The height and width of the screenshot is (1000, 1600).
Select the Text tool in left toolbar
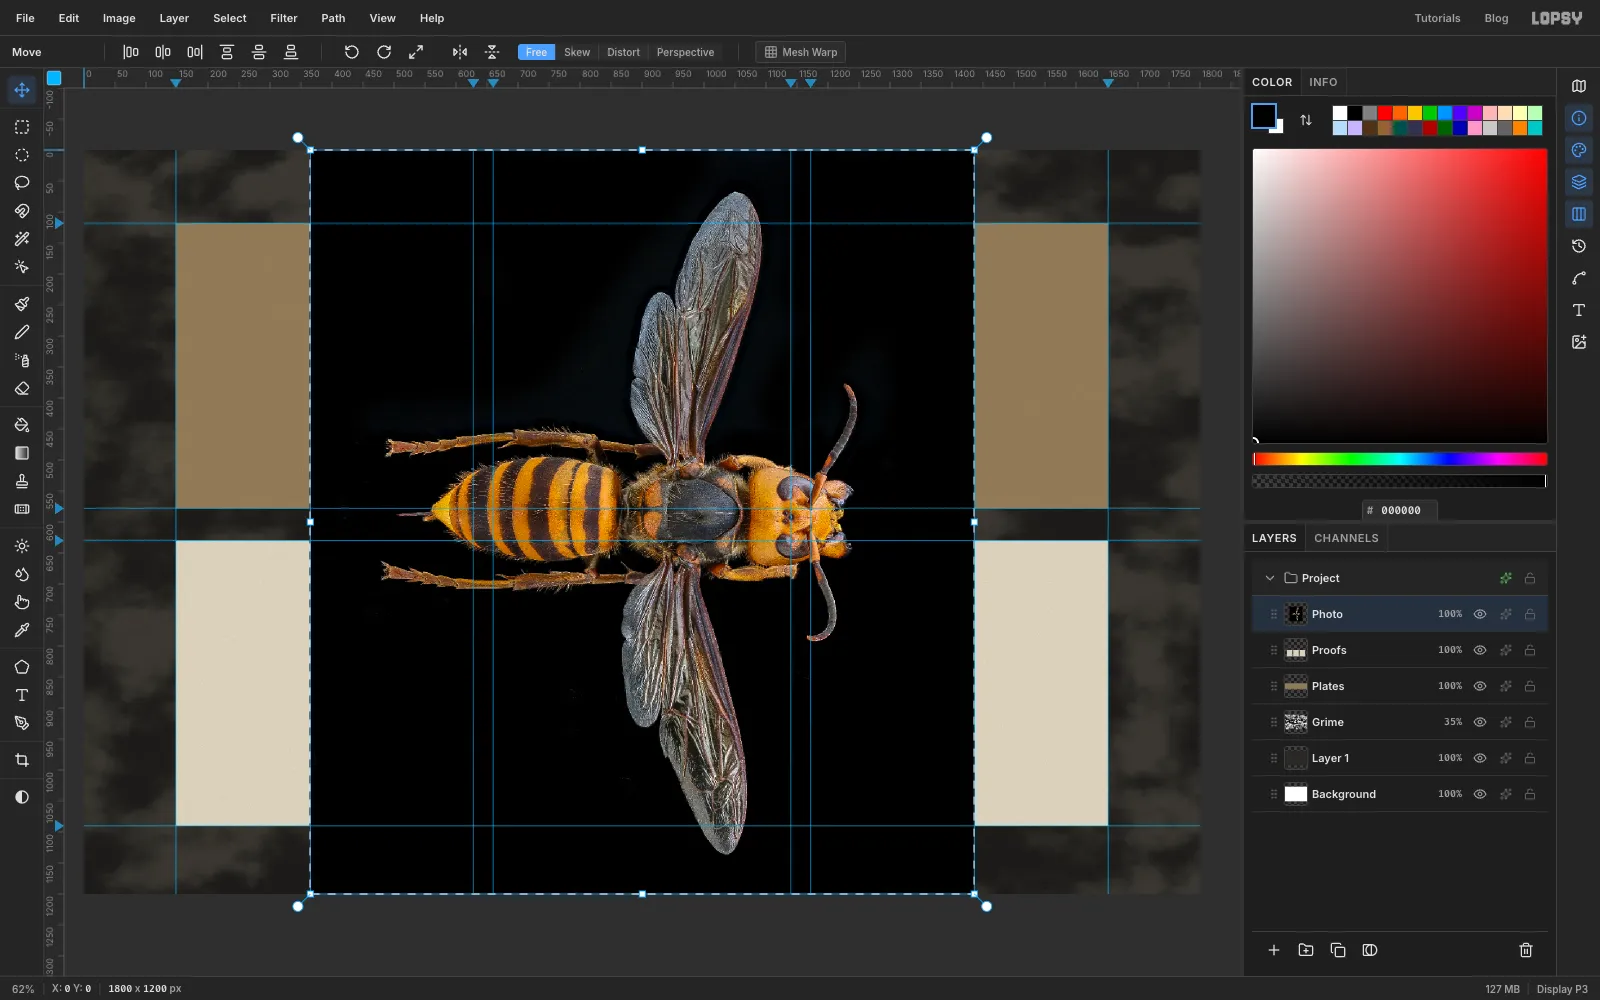[x=22, y=695]
